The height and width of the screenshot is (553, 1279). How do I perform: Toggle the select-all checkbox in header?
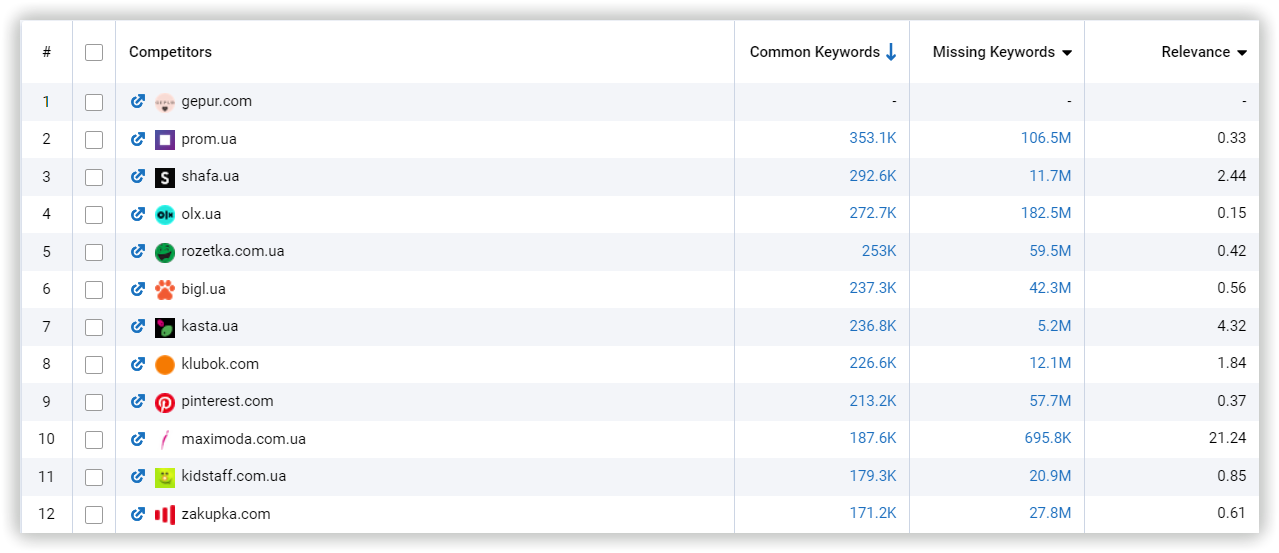click(x=94, y=52)
